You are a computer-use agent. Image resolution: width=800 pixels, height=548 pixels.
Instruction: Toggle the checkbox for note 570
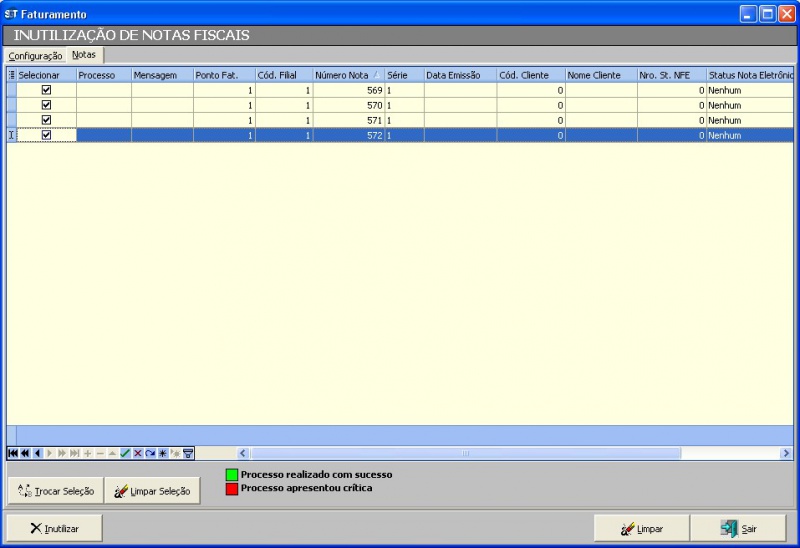[46, 105]
